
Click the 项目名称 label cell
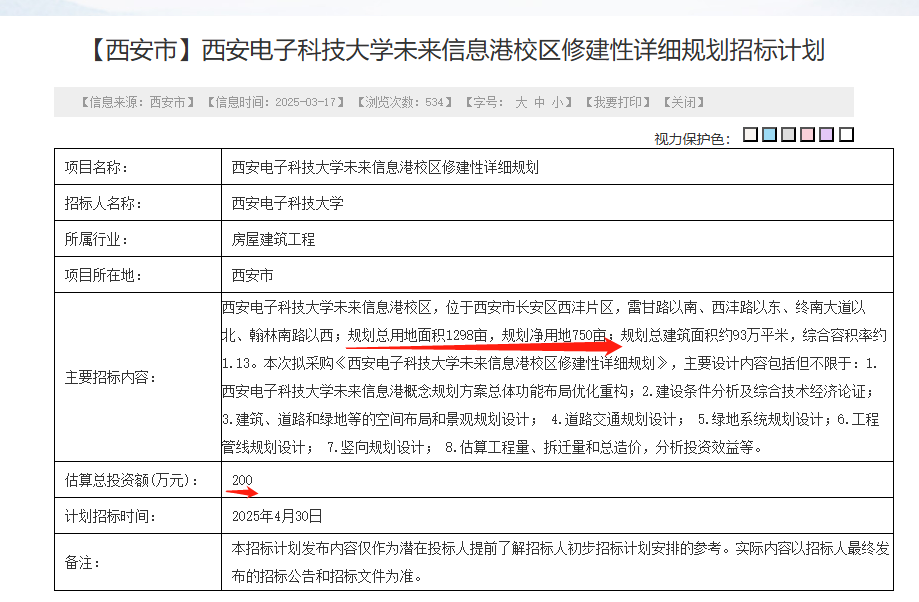point(138,167)
